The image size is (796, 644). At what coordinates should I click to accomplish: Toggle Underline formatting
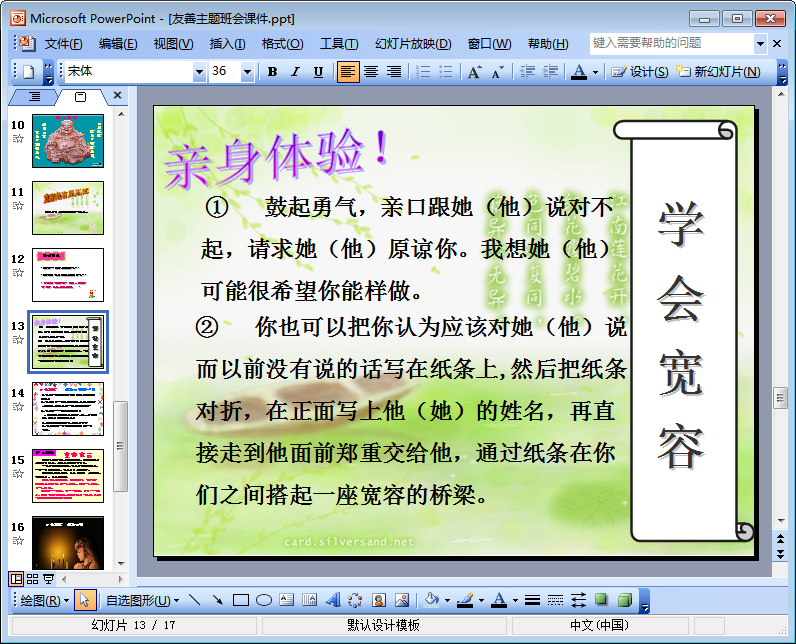tap(318, 72)
